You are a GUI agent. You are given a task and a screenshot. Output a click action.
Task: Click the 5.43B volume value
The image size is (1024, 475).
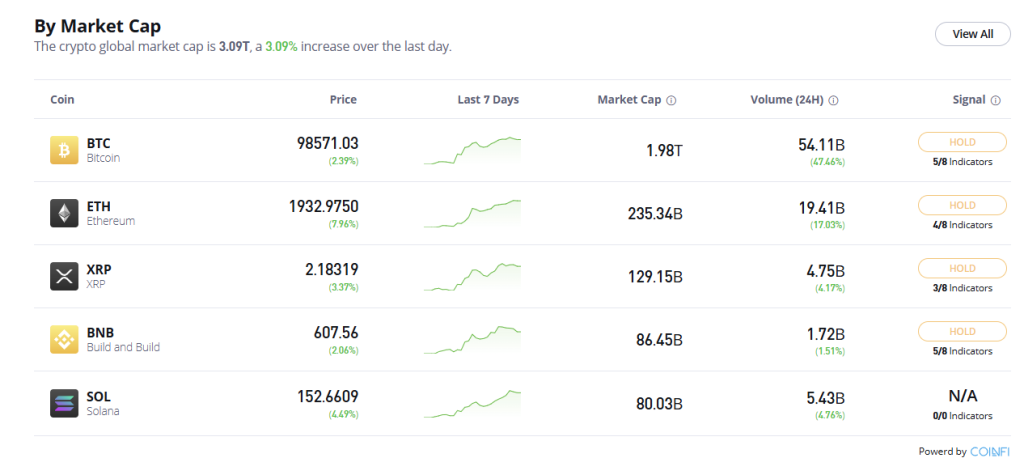(825, 398)
